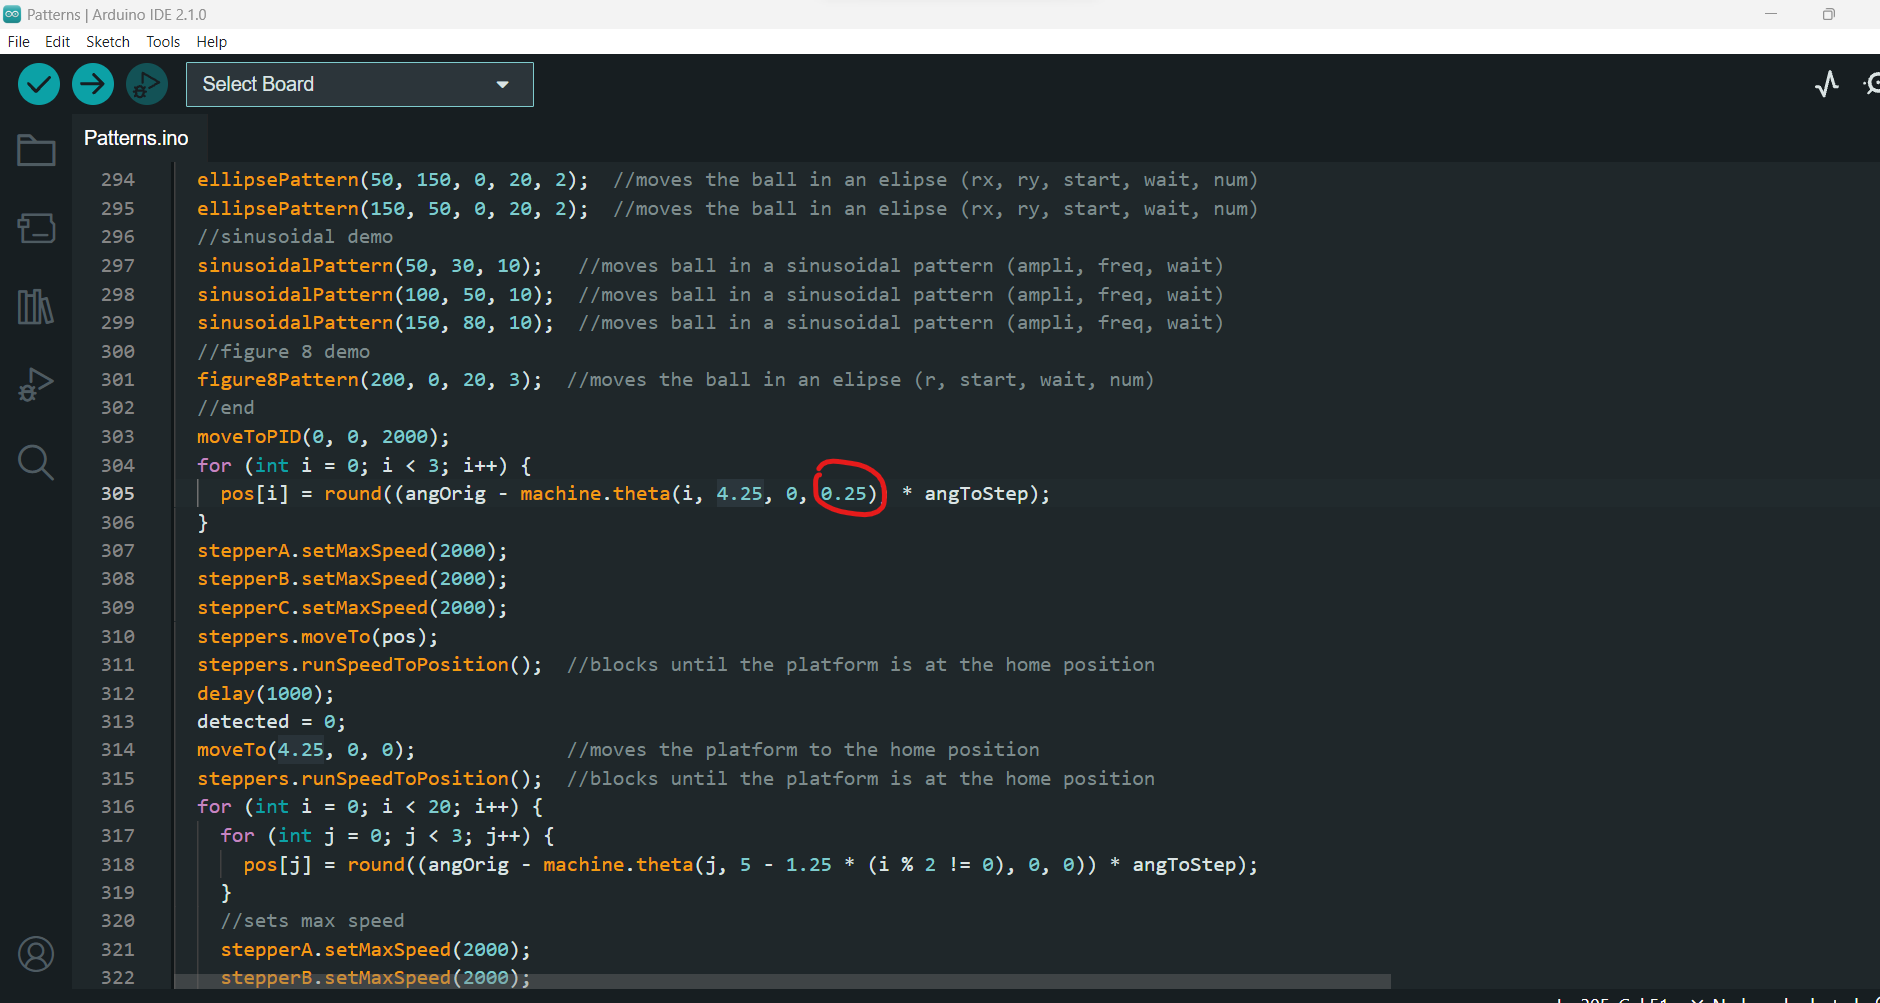Open the Tools menu
Image resolution: width=1880 pixels, height=1003 pixels.
(163, 41)
